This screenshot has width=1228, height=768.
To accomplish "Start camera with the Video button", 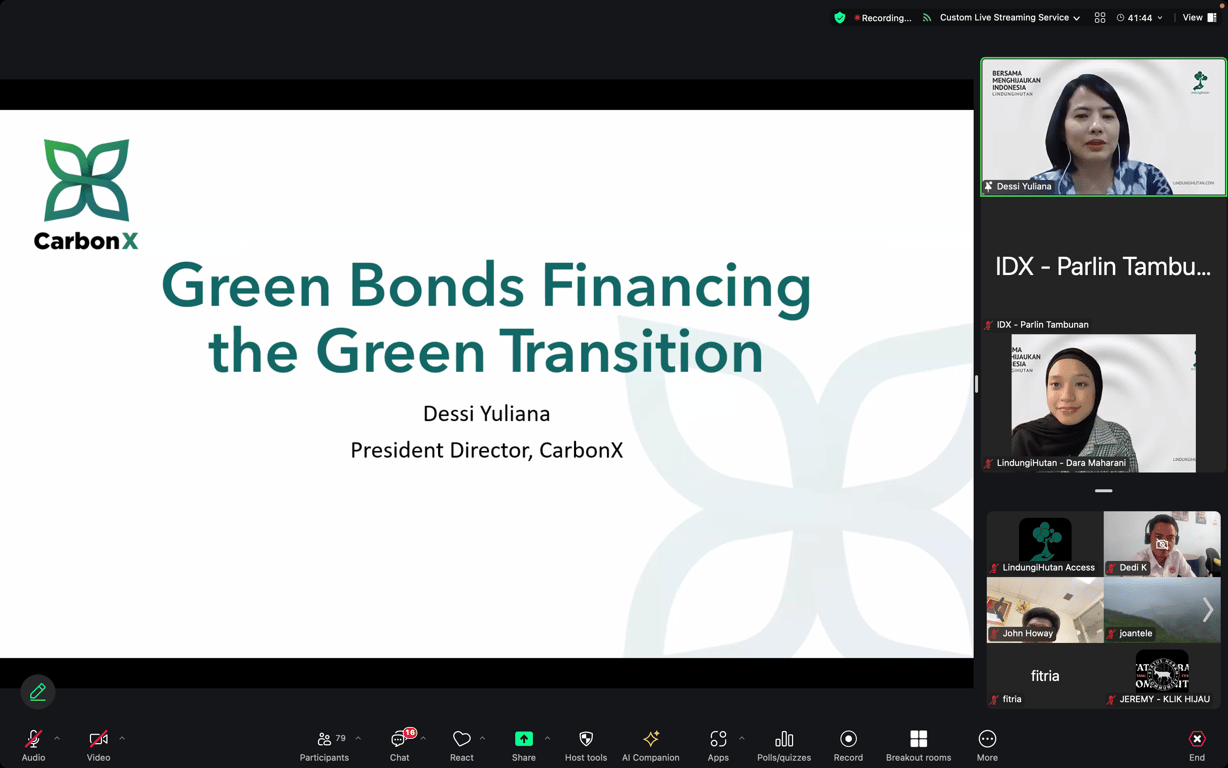I will coord(98,745).
